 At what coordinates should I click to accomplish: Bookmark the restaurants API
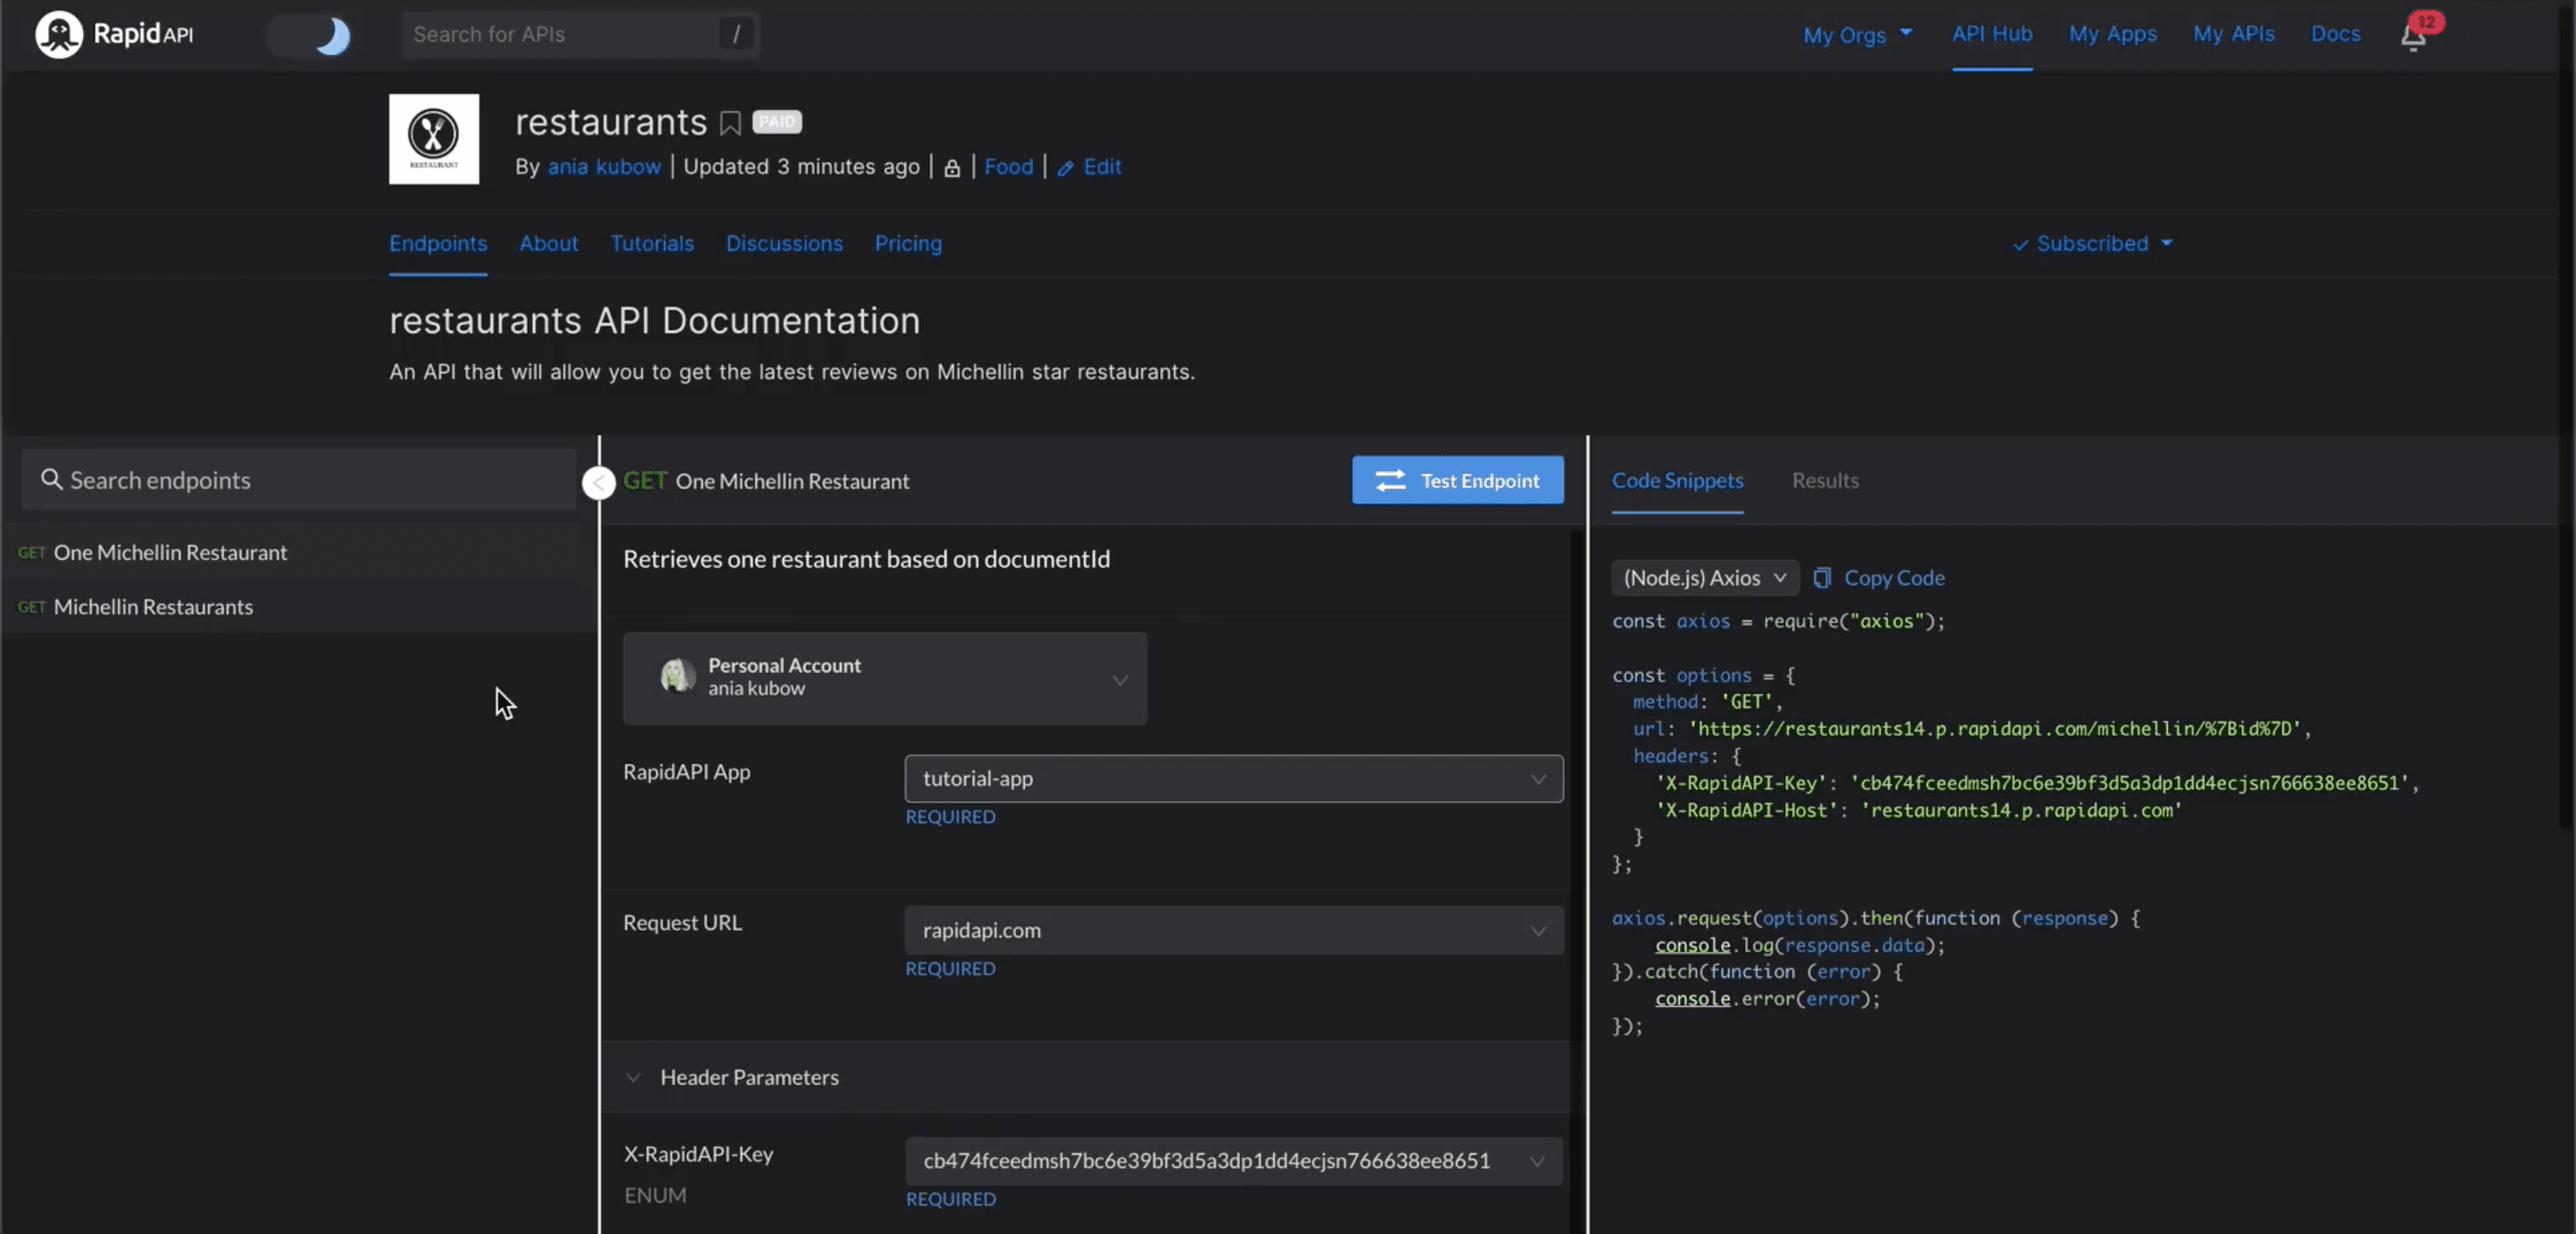point(730,123)
